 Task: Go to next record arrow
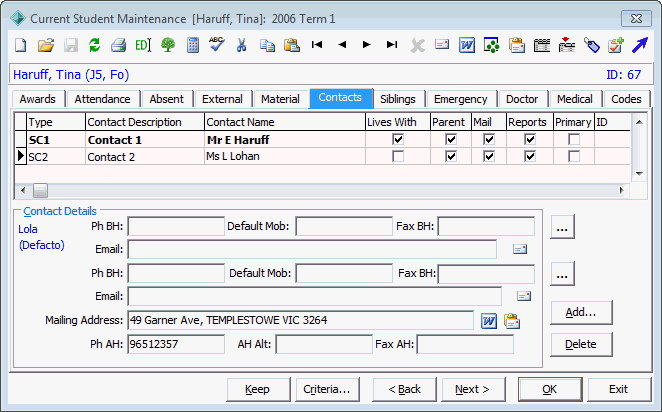click(366, 44)
